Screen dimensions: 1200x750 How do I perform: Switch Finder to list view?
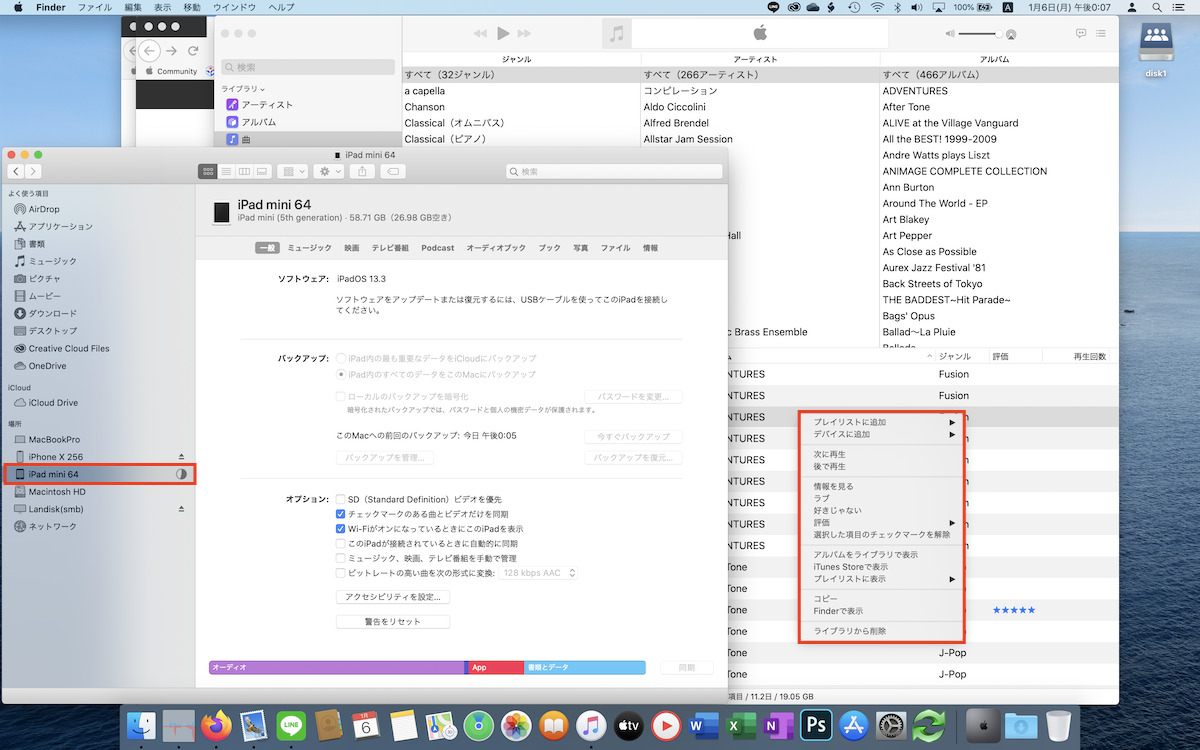[226, 172]
